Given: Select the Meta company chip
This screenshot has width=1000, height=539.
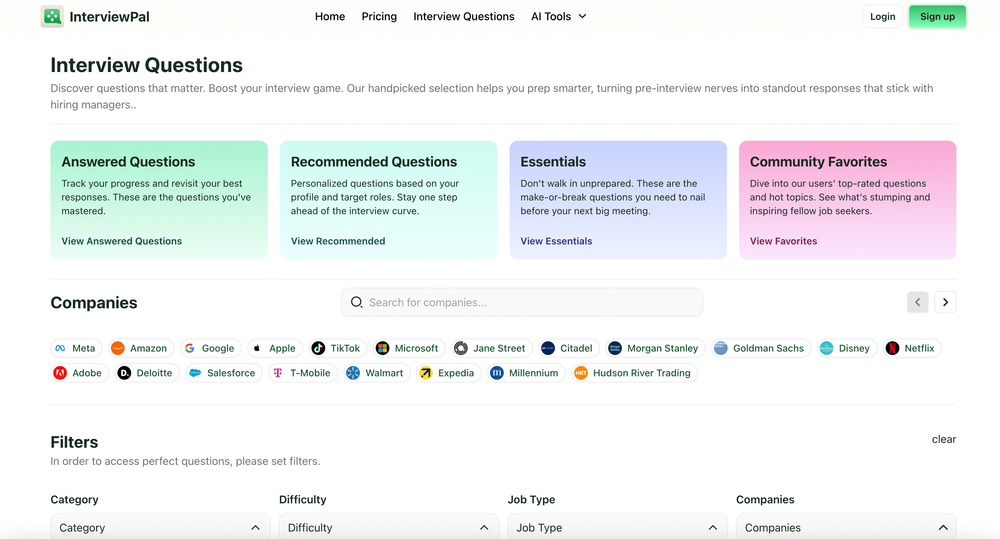Looking at the screenshot, I should click(75, 348).
